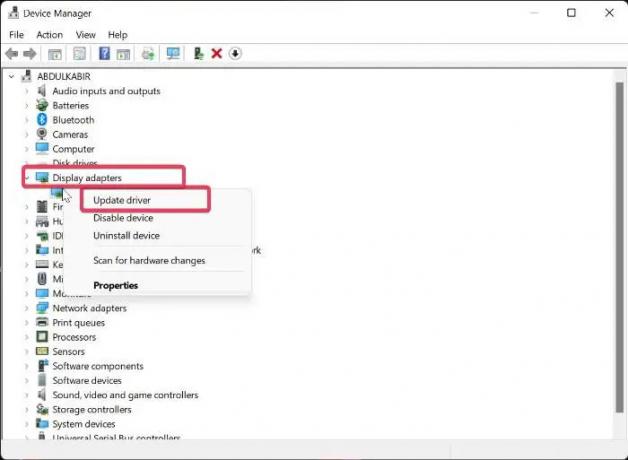
Task: Expand the Cameras category
Action: click(x=27, y=134)
